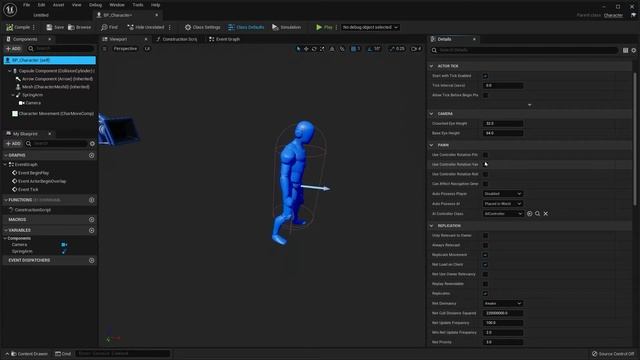Switch to Event Graph tab

coord(224,39)
